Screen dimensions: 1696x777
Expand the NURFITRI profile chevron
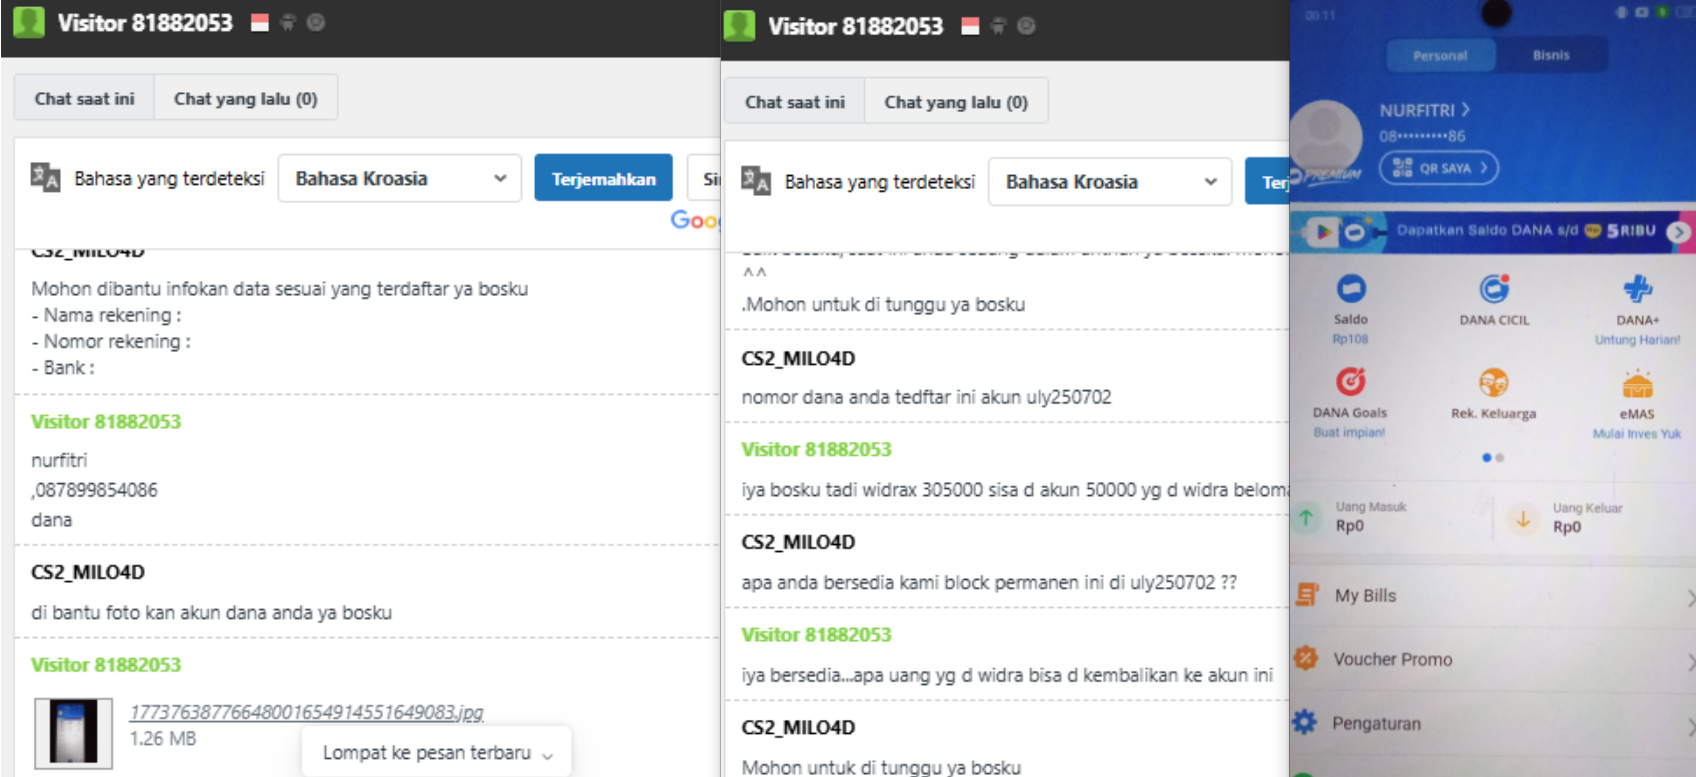pyautogui.click(x=1466, y=110)
